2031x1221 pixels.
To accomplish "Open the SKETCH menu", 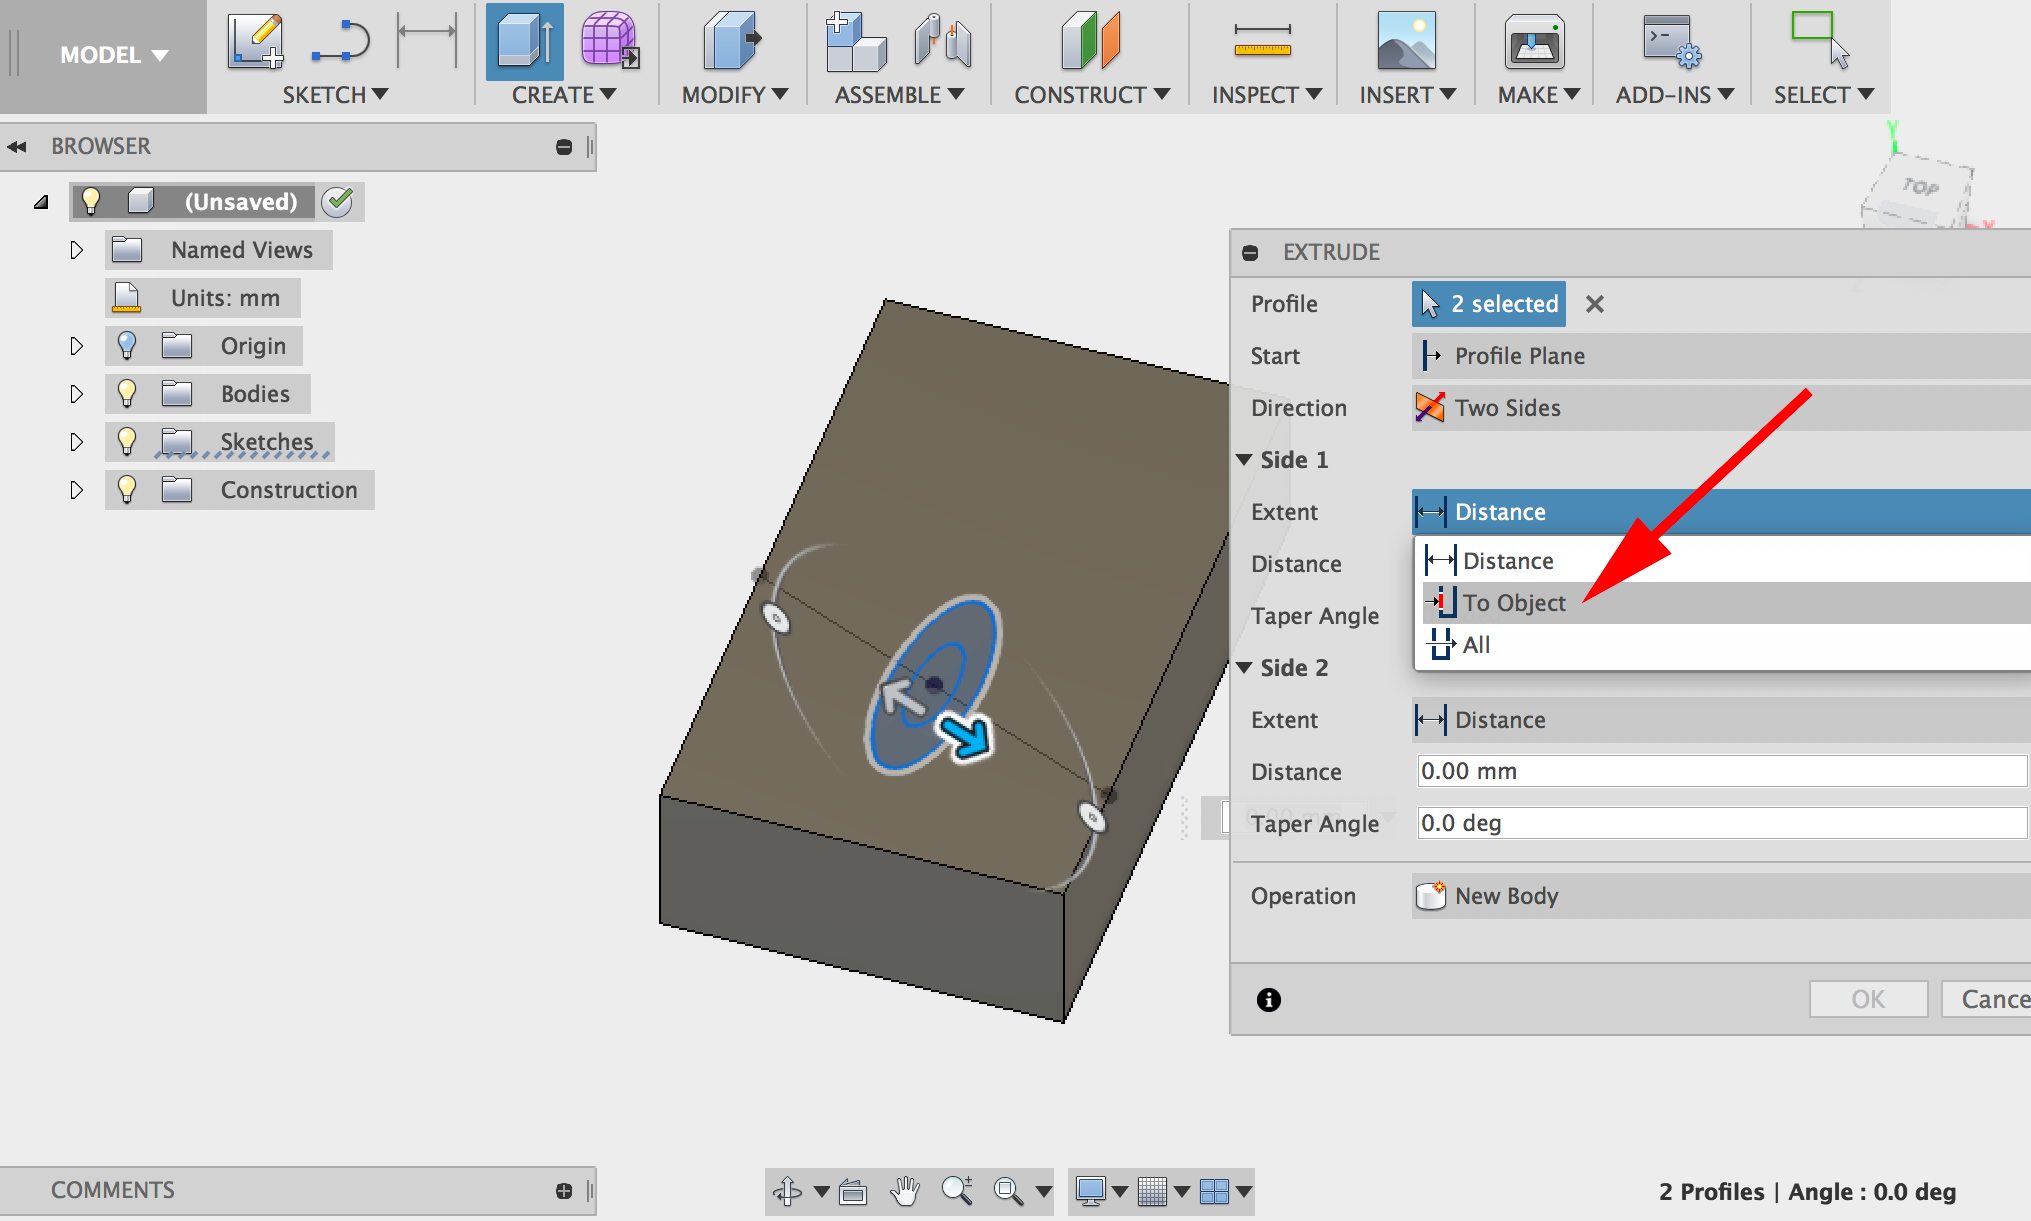I will (335, 95).
